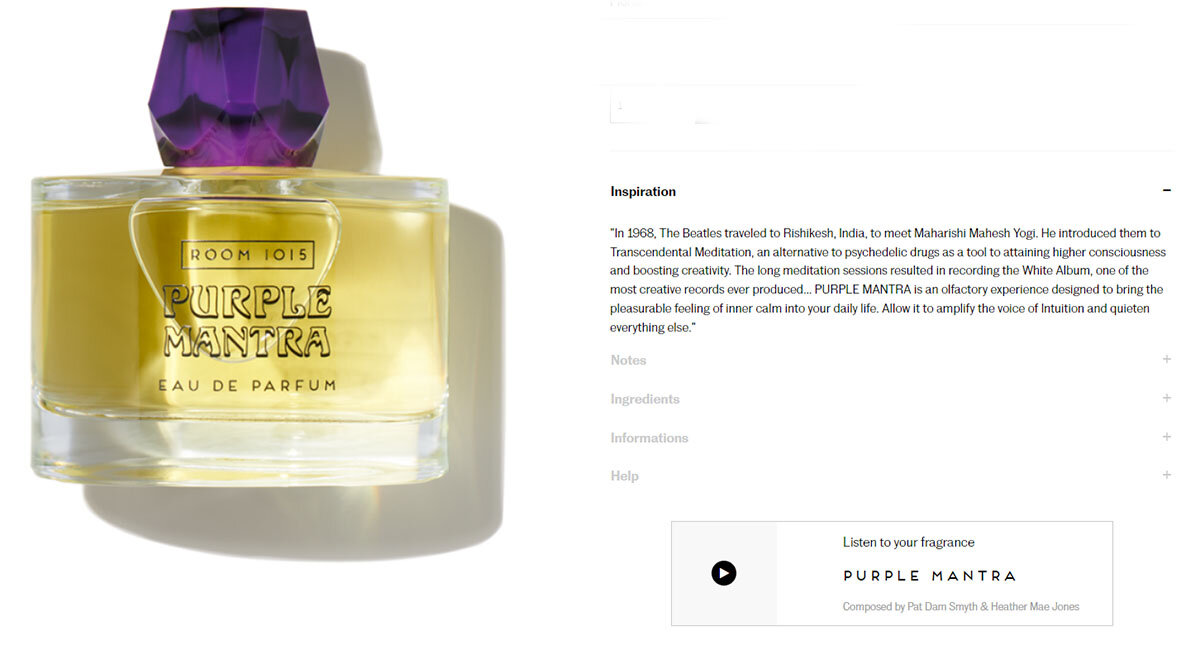This screenshot has height=655, width=1200.
Task: Click the EAU DE PARFUM text on bottle
Action: (x=247, y=385)
